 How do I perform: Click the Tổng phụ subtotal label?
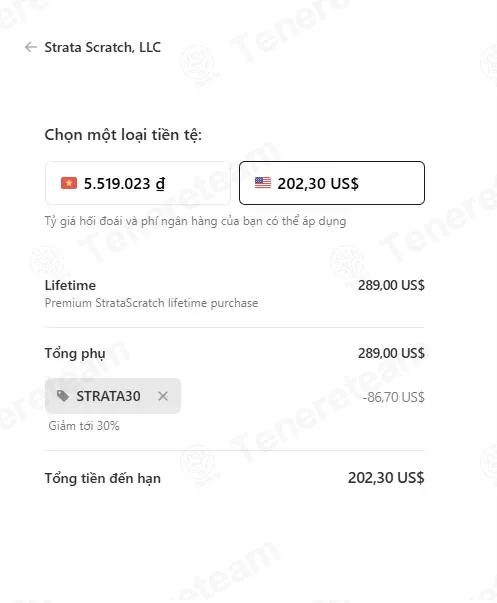(x=75, y=353)
